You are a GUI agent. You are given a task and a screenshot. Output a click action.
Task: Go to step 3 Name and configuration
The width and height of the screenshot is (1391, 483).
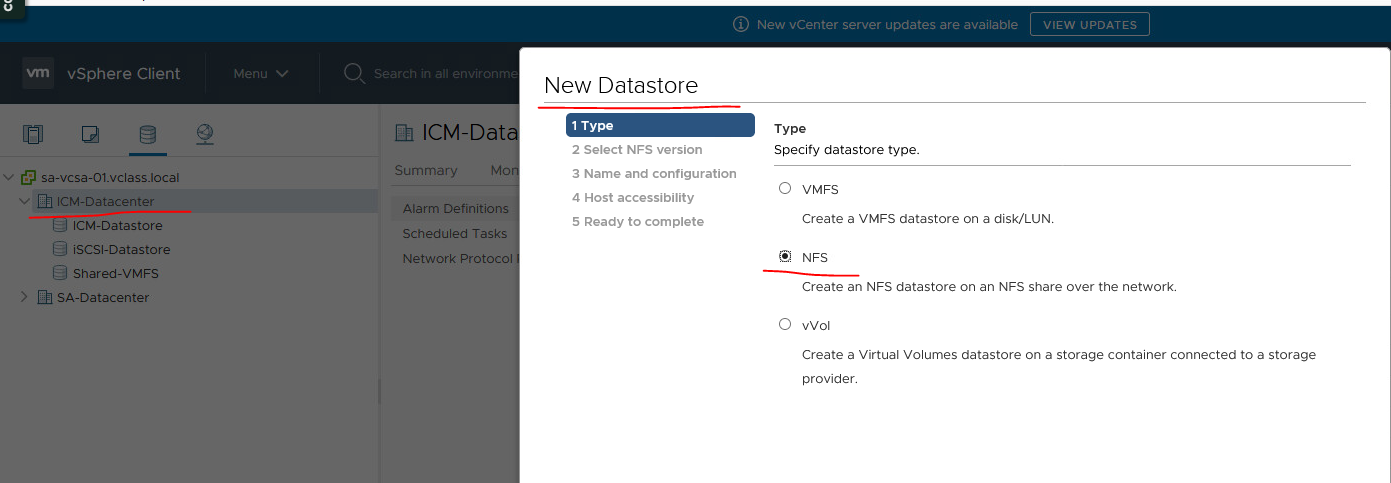pyautogui.click(x=654, y=173)
